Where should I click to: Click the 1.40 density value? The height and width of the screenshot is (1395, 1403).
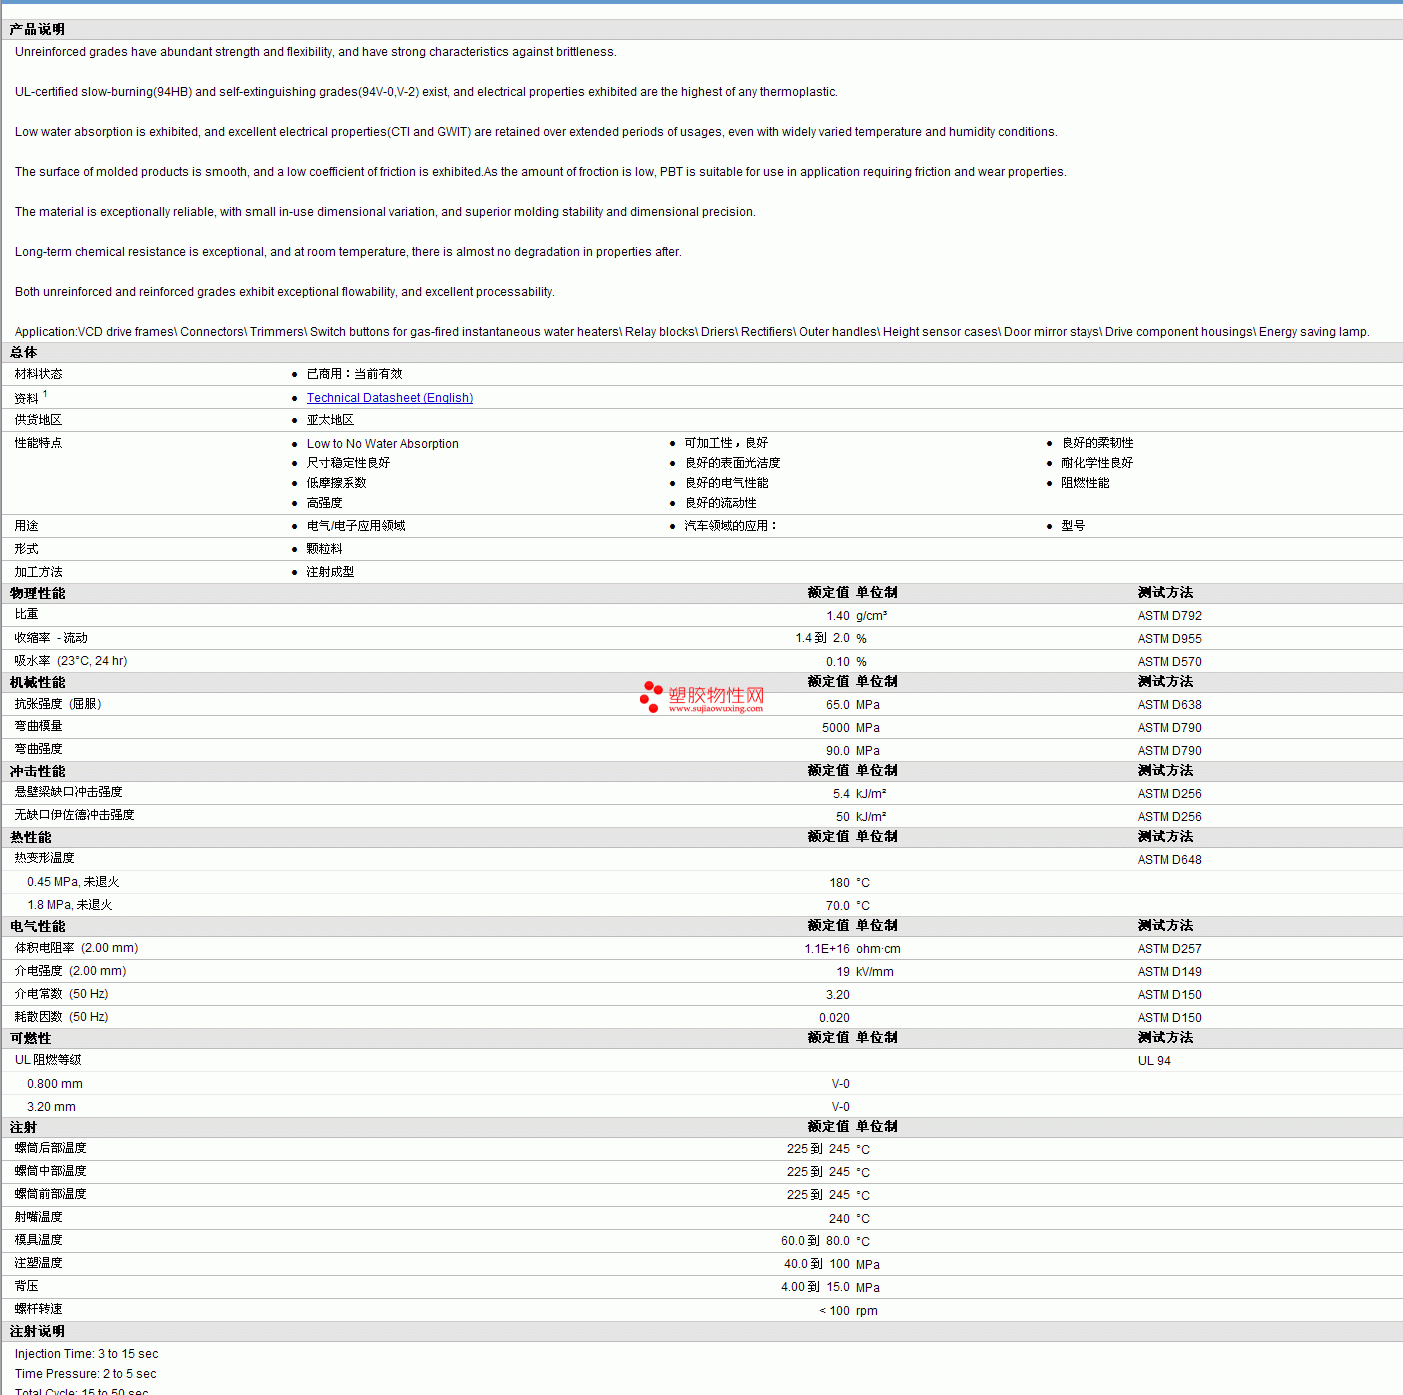838,616
